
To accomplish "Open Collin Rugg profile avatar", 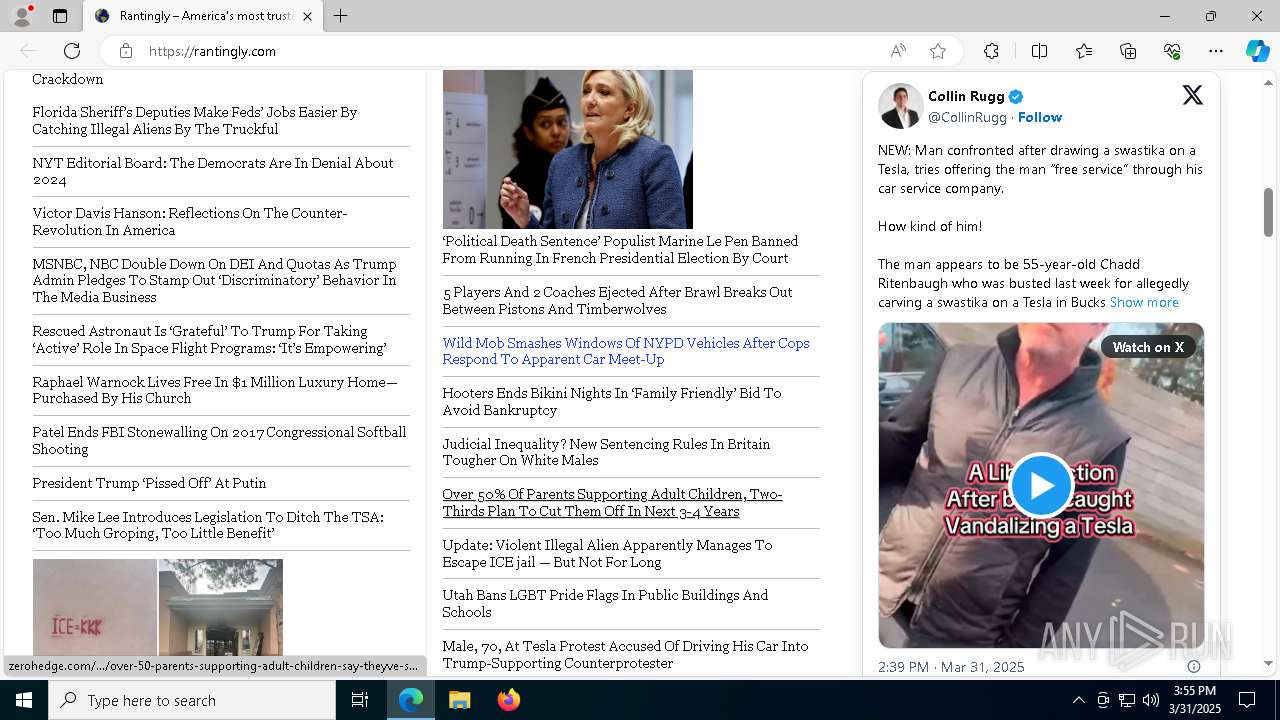I will pyautogui.click(x=900, y=106).
